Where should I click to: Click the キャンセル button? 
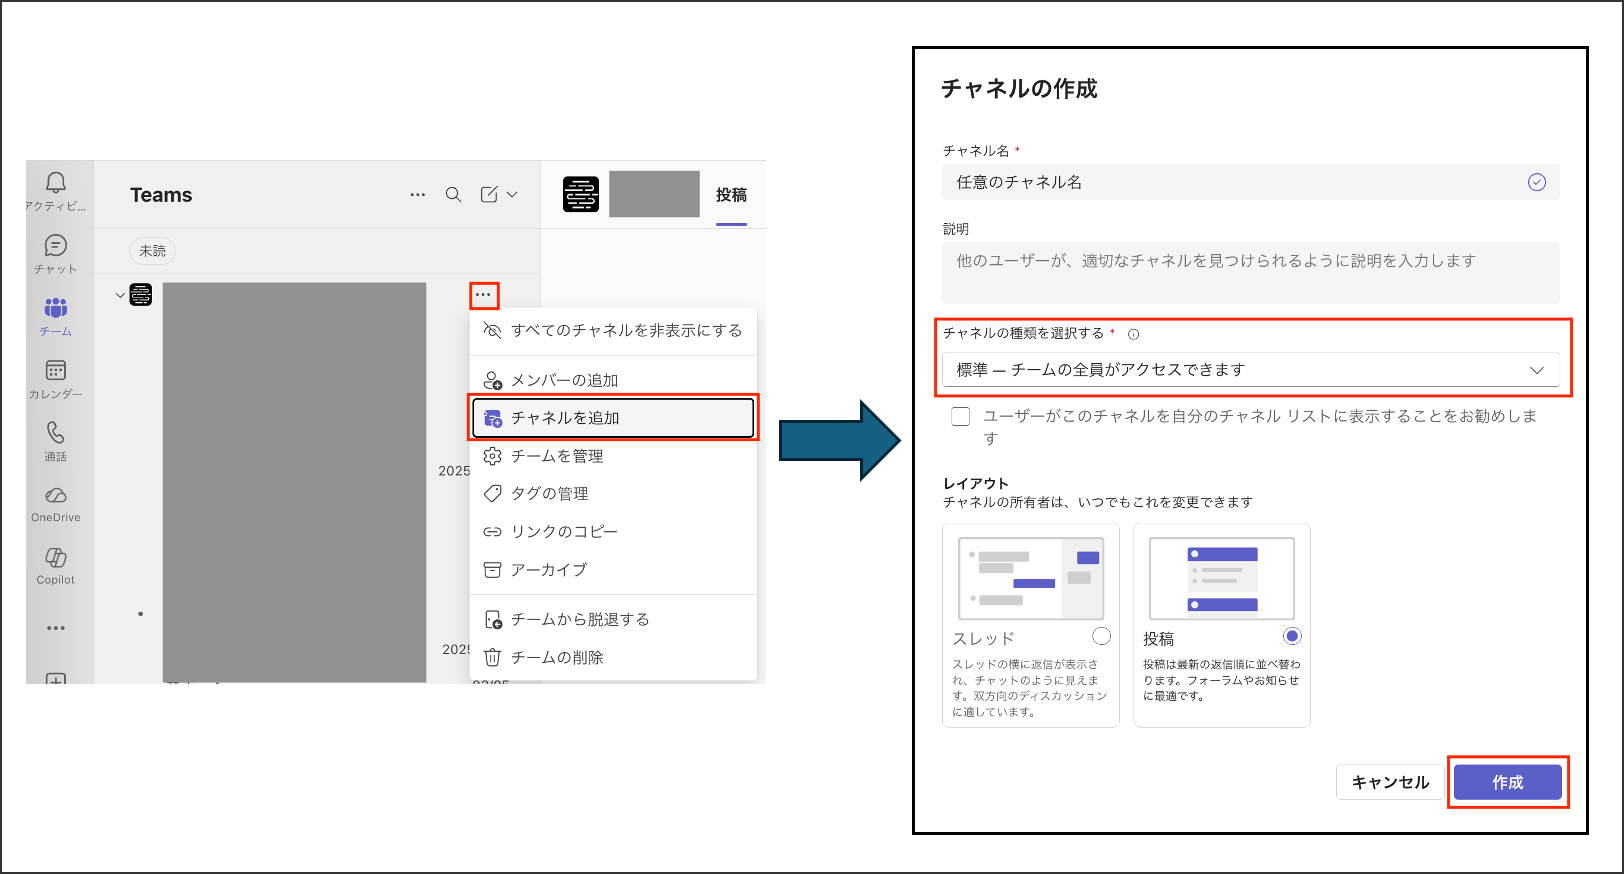pos(1390,782)
